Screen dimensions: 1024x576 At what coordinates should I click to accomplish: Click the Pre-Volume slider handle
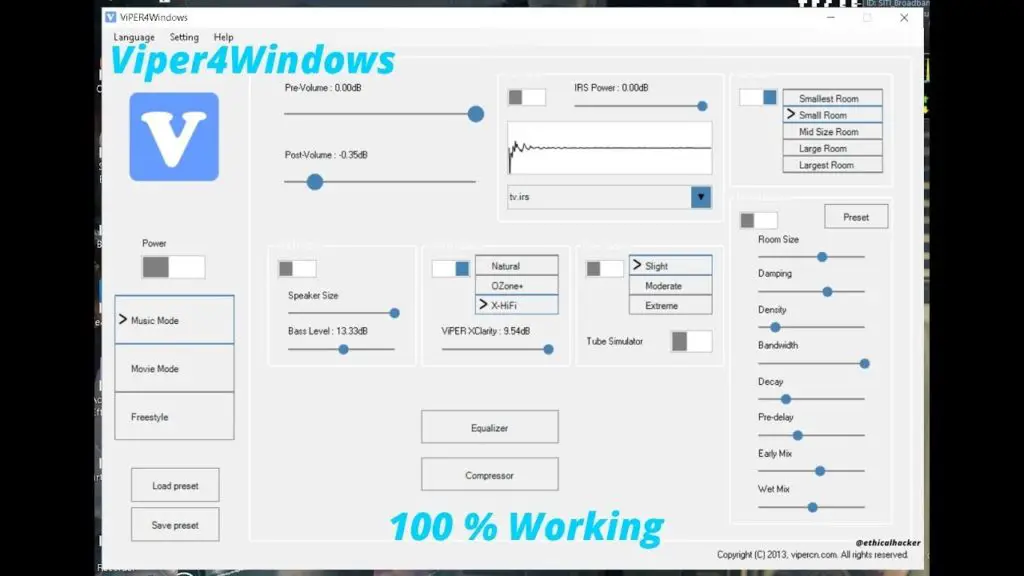[x=475, y=114]
